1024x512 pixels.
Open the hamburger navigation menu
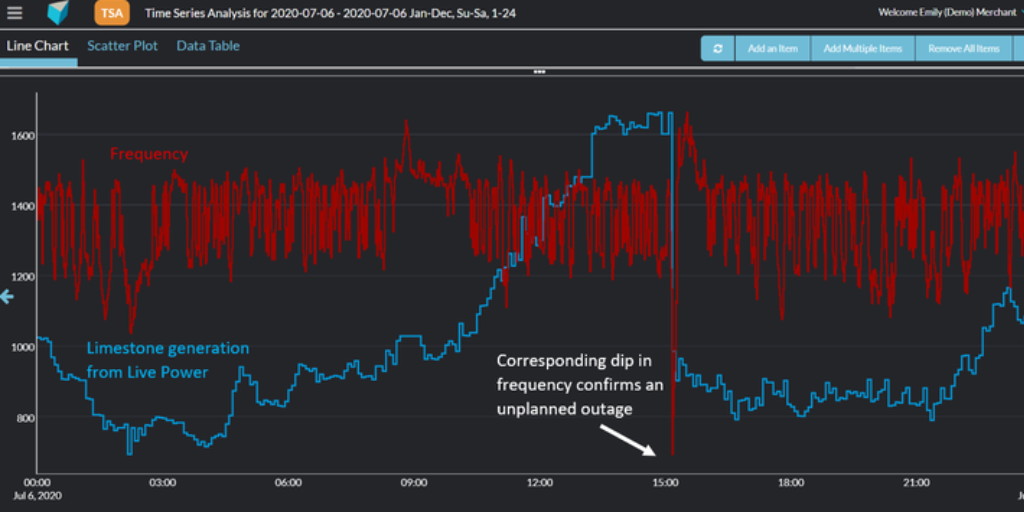15,13
